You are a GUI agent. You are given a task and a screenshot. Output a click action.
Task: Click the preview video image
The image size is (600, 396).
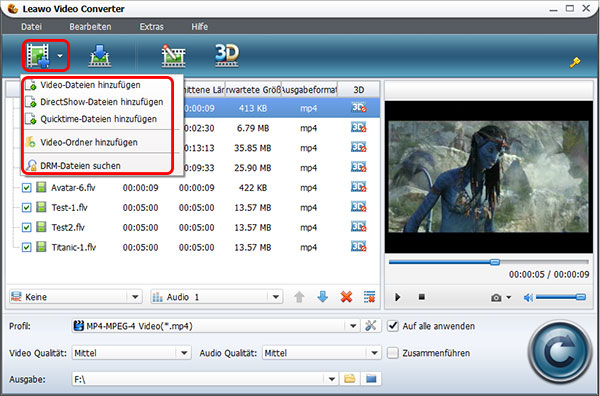pyautogui.click(x=488, y=177)
